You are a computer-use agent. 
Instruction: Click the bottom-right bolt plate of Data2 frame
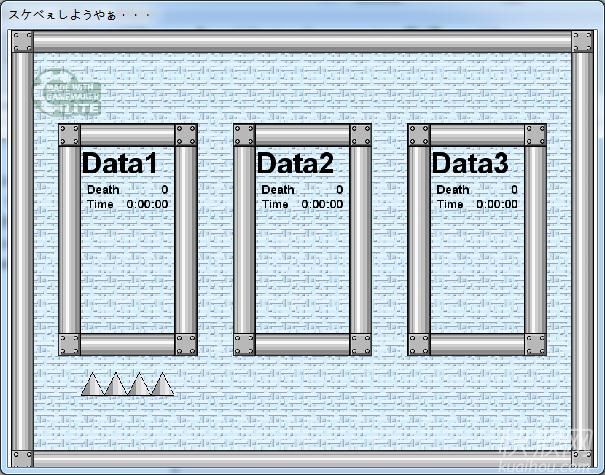pos(361,345)
